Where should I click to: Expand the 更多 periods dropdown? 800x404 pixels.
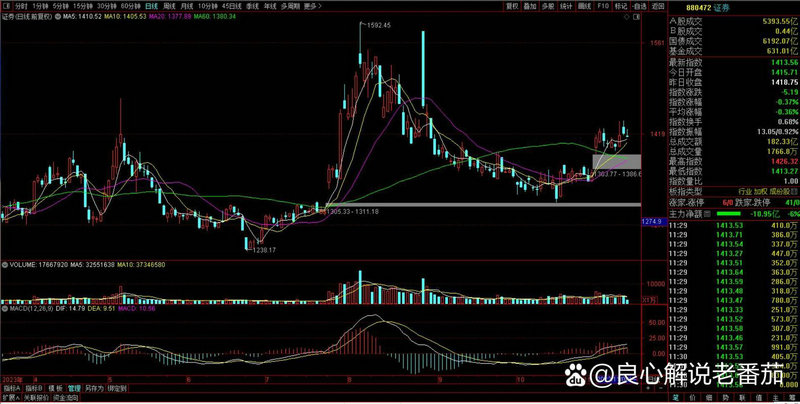(312, 6)
